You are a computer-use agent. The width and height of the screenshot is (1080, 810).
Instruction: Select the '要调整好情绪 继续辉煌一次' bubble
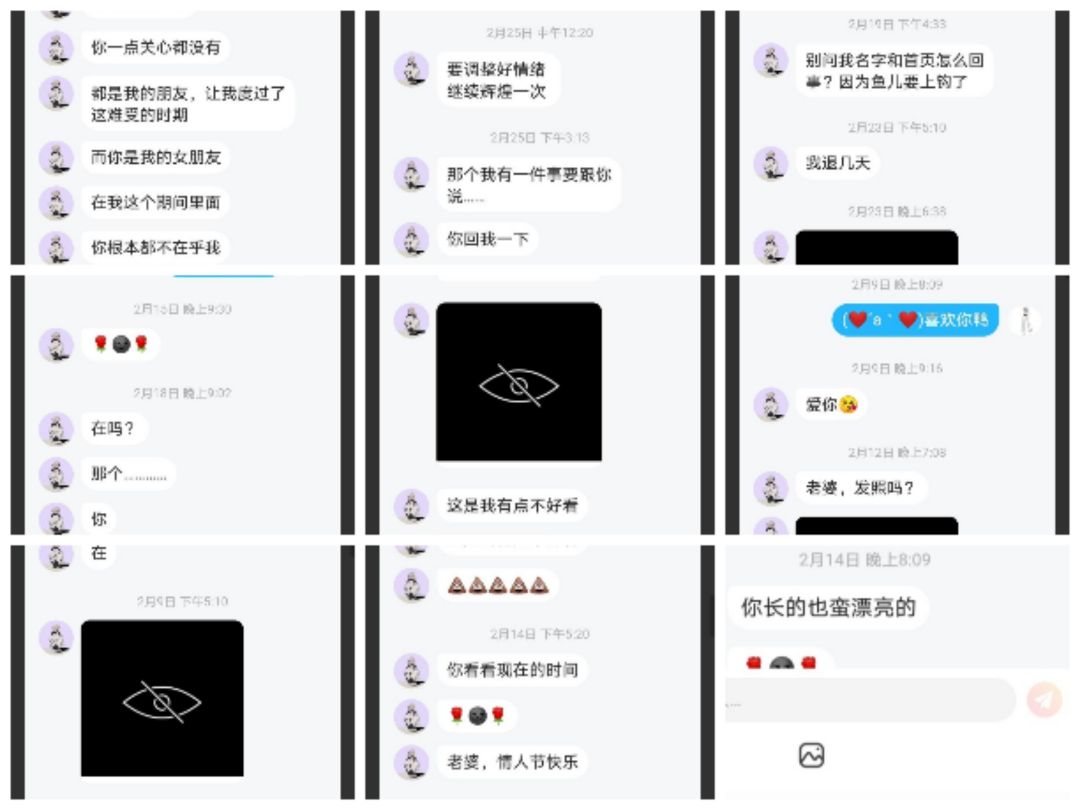pyautogui.click(x=497, y=80)
